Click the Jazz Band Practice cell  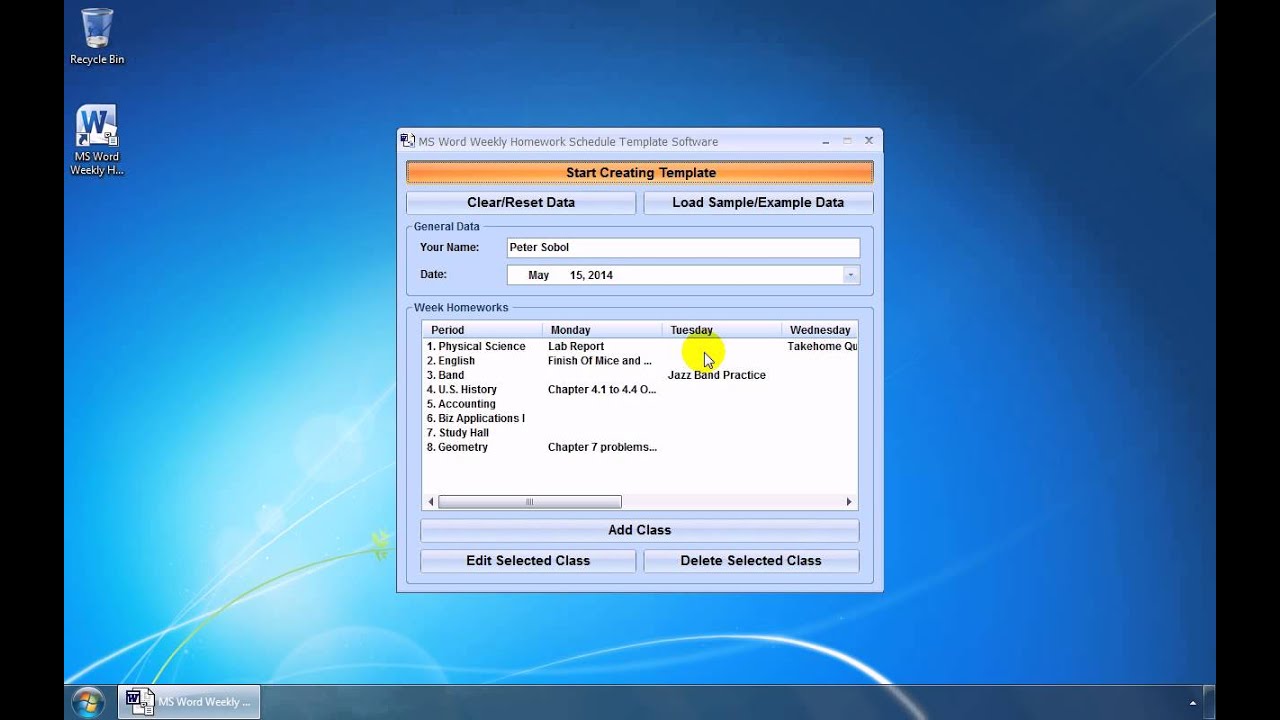click(717, 375)
